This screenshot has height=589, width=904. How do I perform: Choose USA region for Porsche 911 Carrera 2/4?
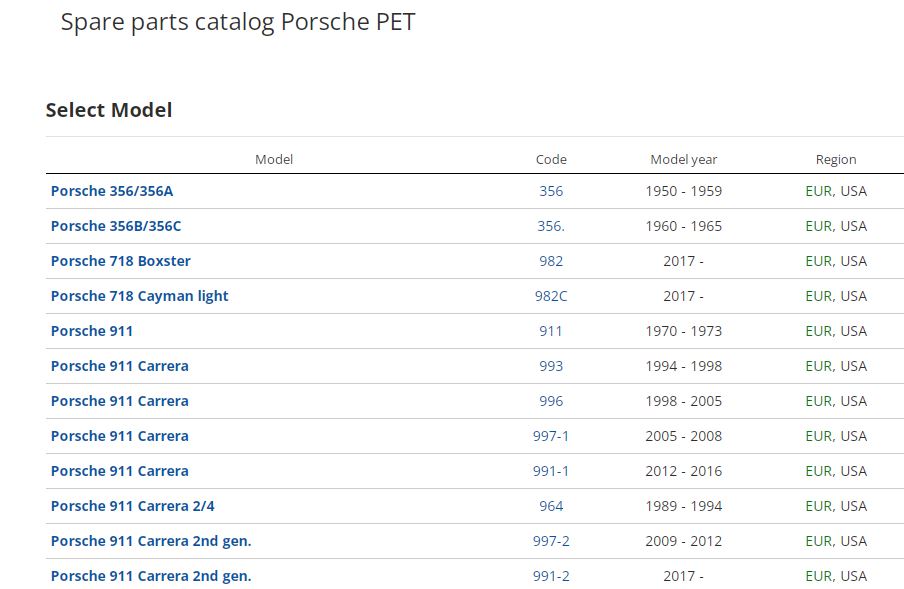coord(854,506)
